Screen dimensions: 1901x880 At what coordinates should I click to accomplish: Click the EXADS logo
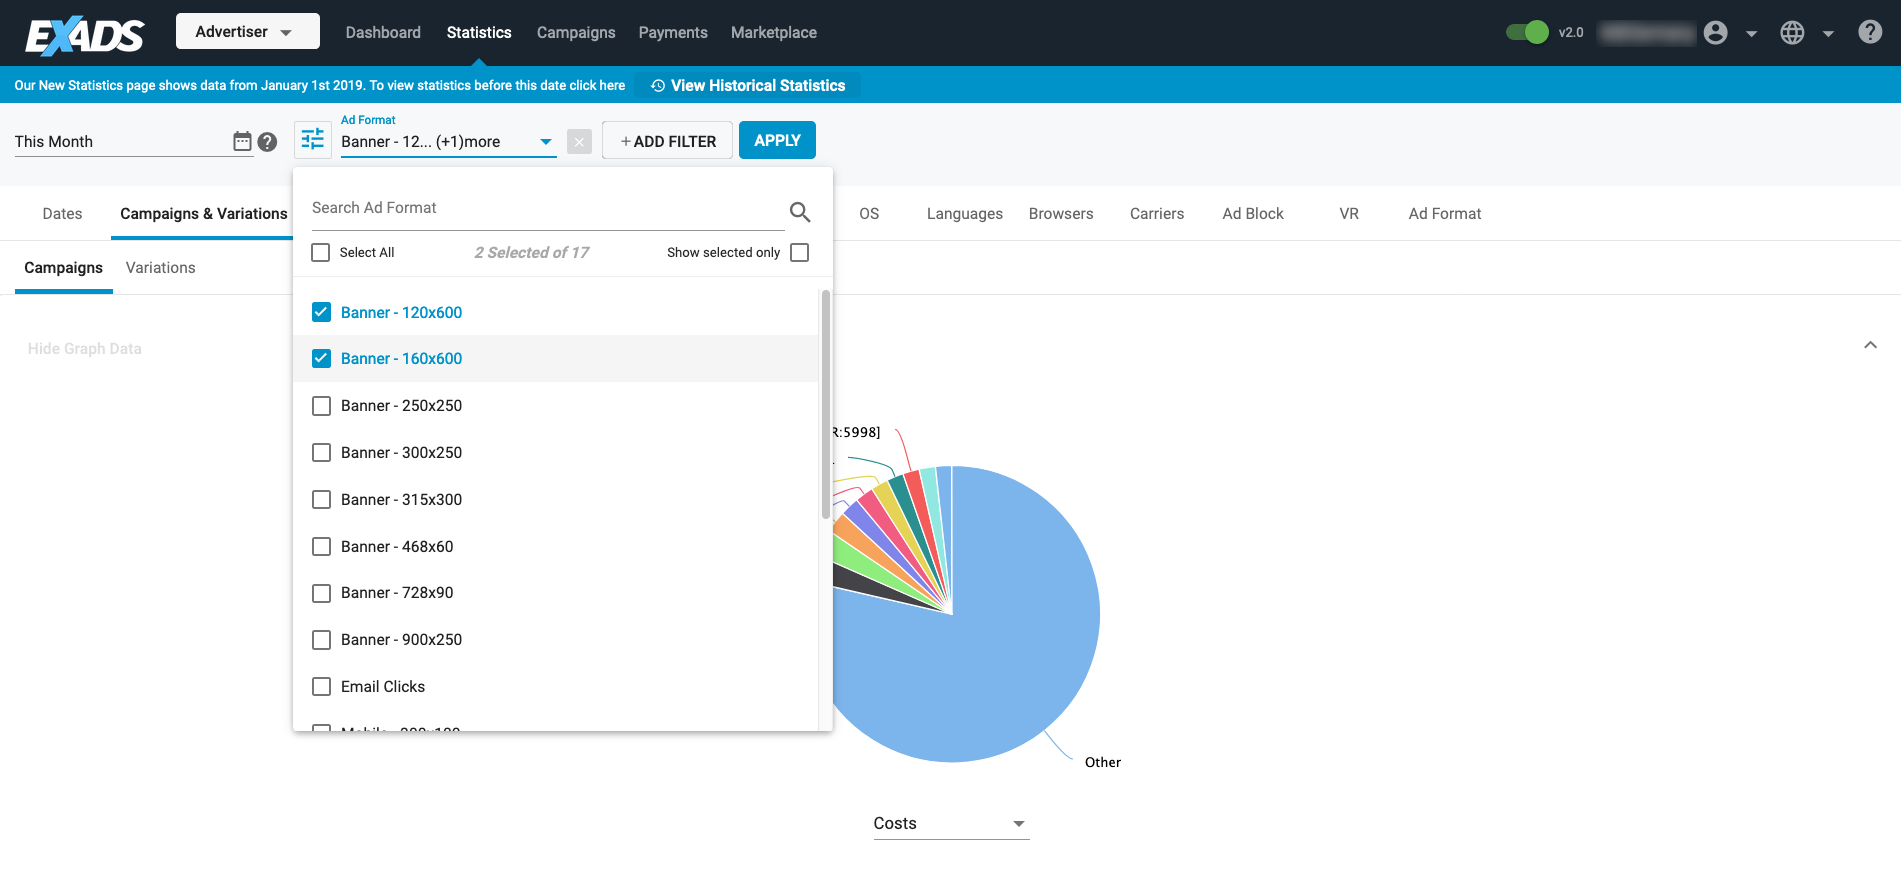[x=85, y=35]
